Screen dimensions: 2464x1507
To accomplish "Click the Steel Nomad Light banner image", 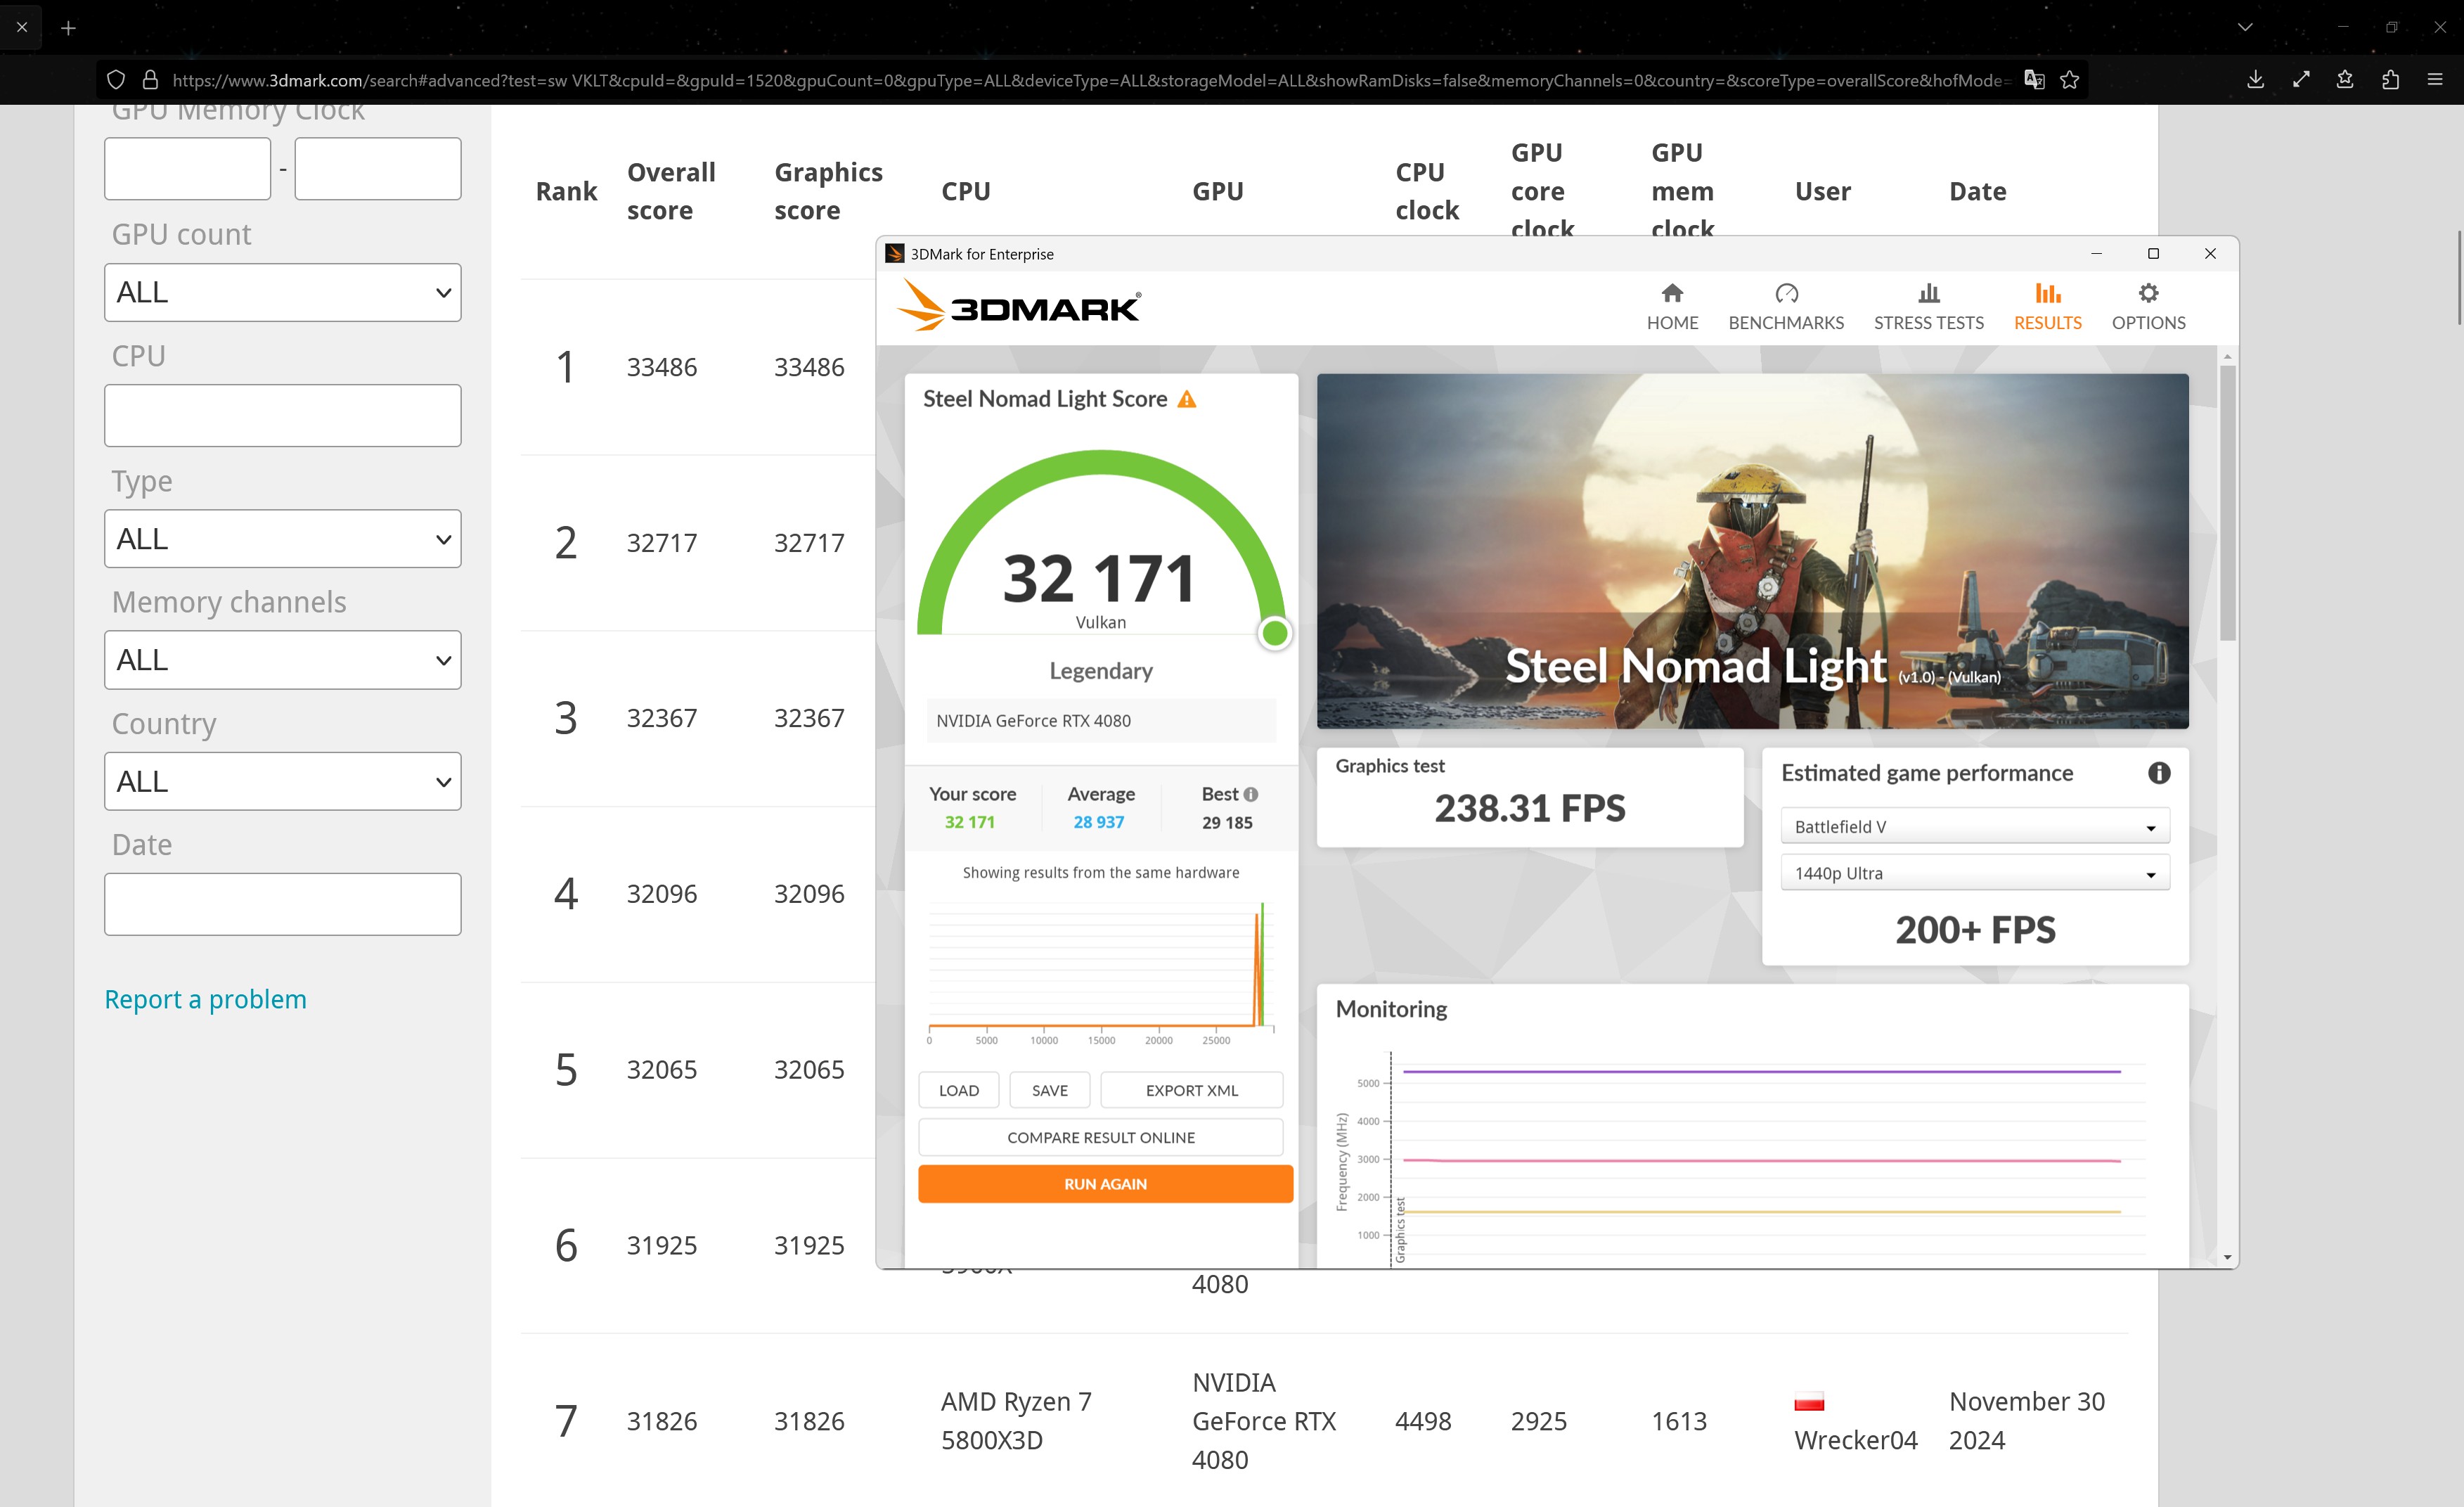I will [x=1752, y=551].
